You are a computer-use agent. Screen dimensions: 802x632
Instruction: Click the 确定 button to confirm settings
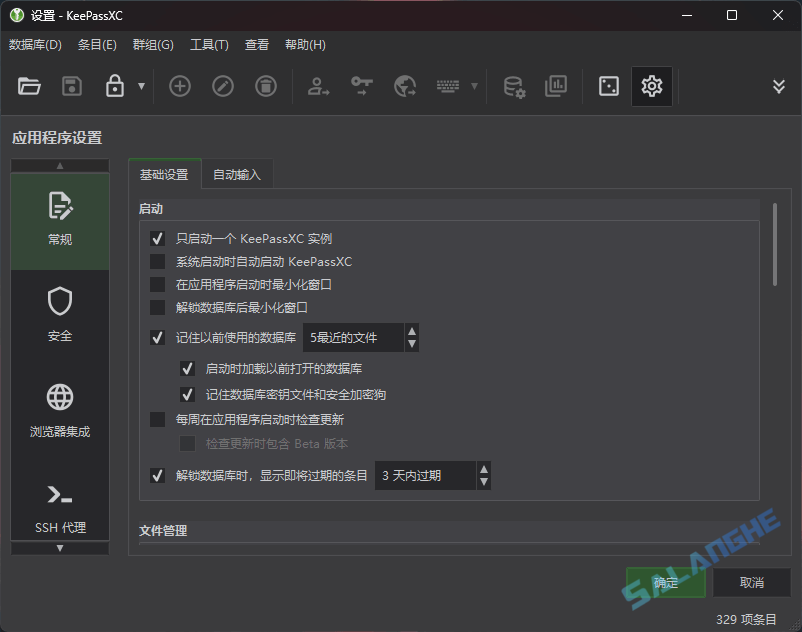[665, 582]
